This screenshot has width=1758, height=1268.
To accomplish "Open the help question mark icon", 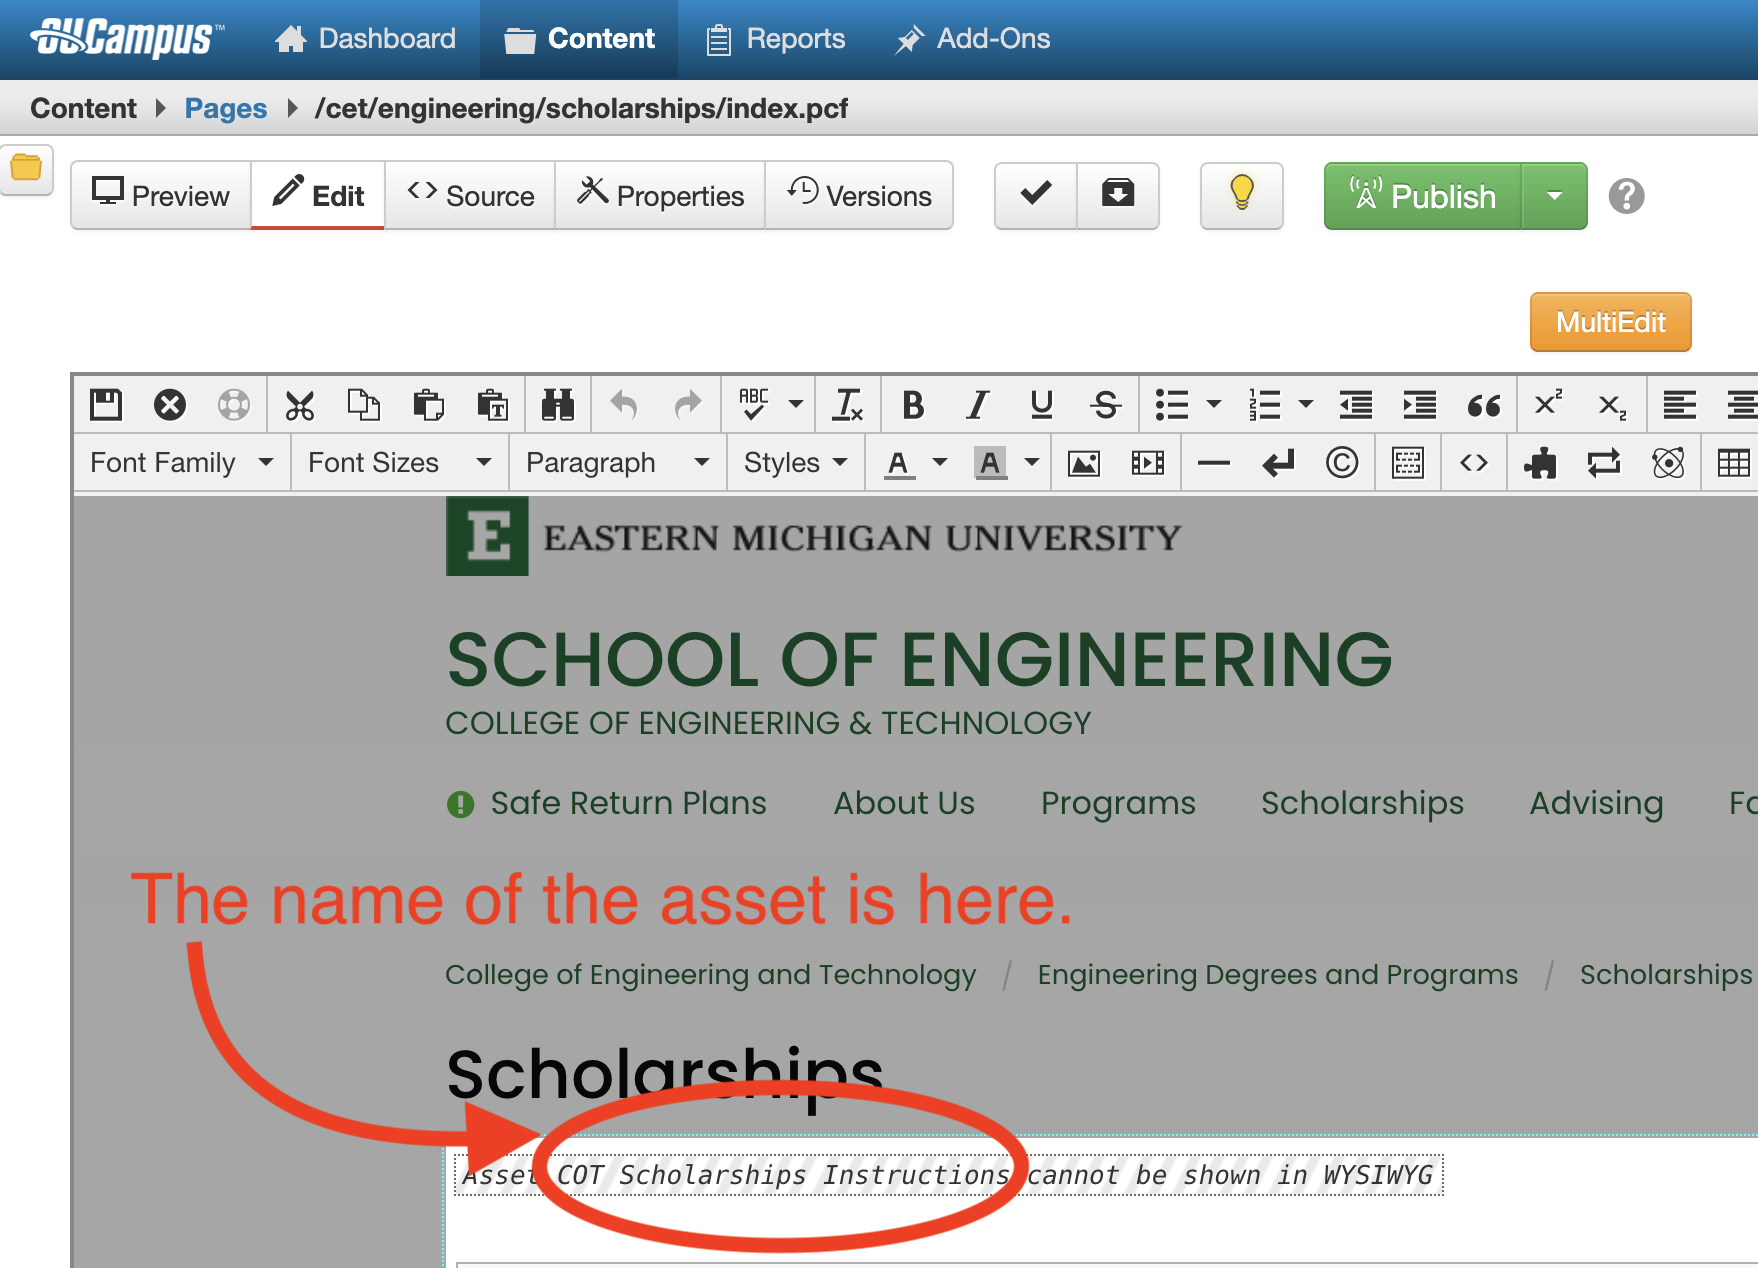I will [1627, 196].
